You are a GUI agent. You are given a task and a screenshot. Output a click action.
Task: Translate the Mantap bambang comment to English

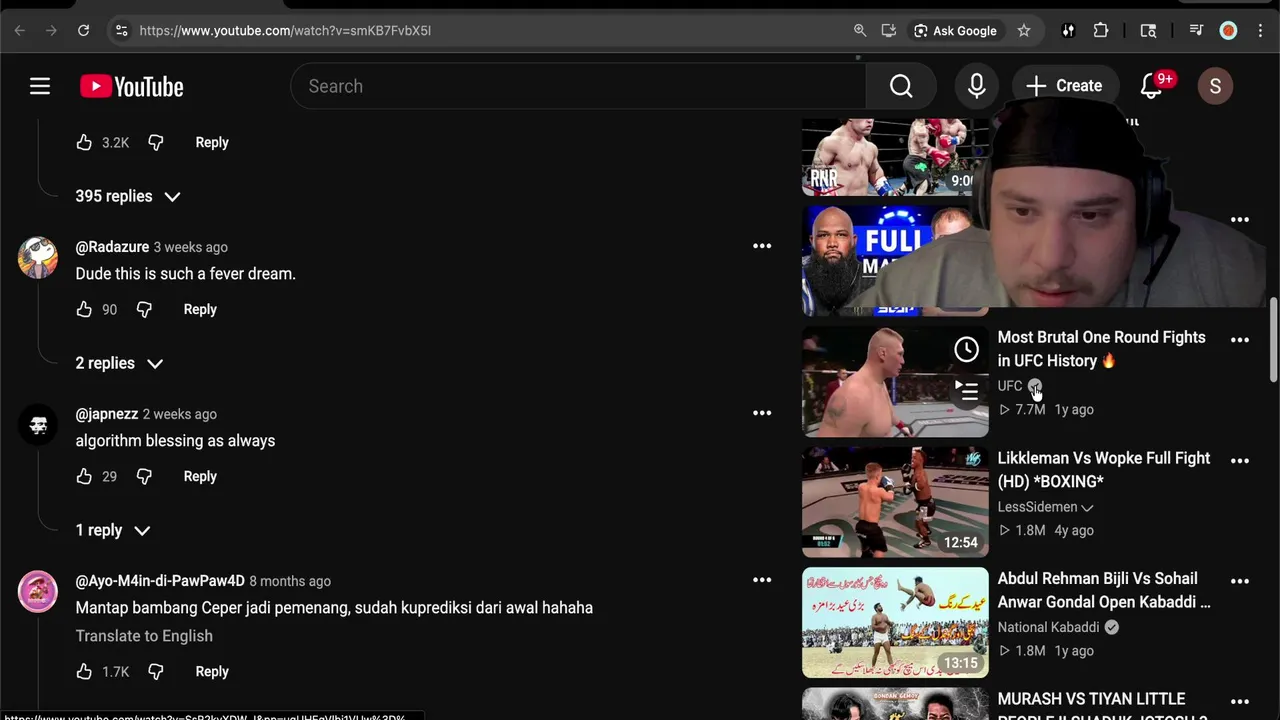tap(144, 636)
